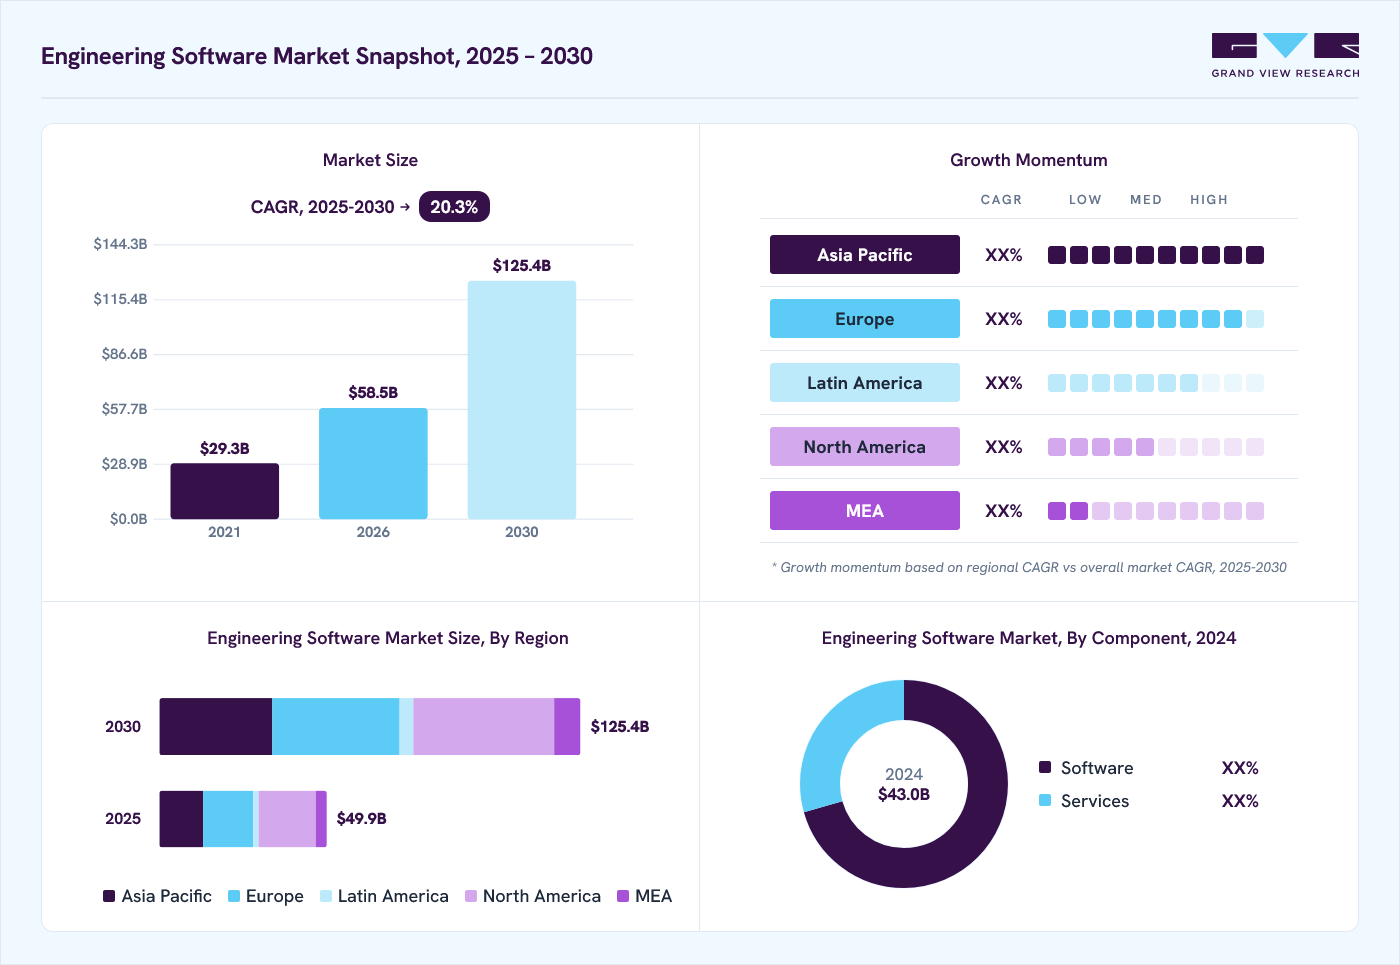Click the Software XX% share value
Screen dimensions: 1400x965
1240,768
